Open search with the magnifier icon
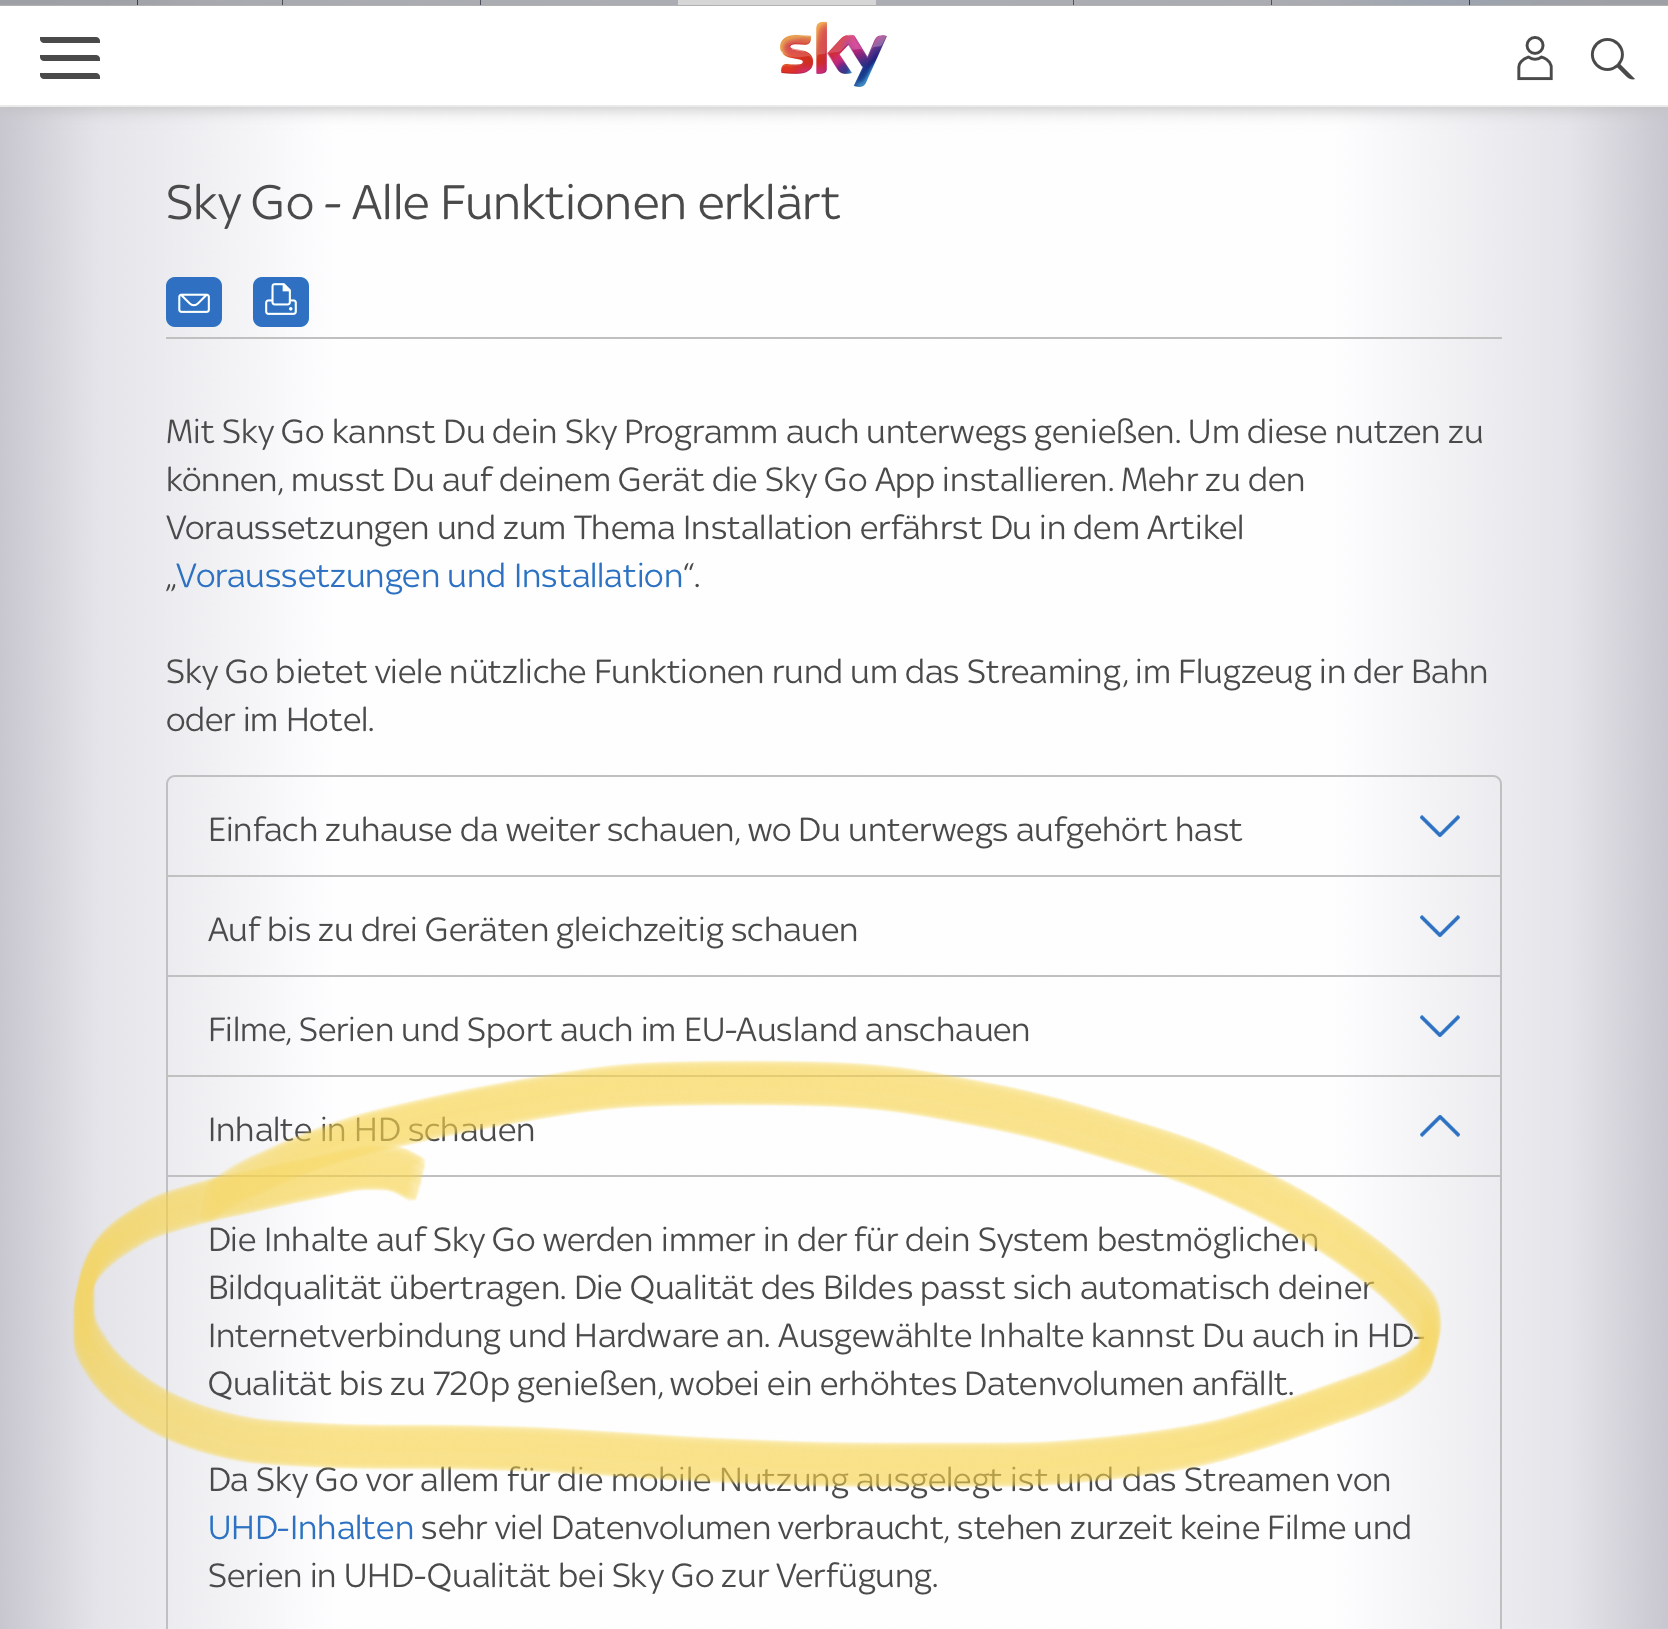This screenshot has height=1629, width=1668. tap(1612, 59)
